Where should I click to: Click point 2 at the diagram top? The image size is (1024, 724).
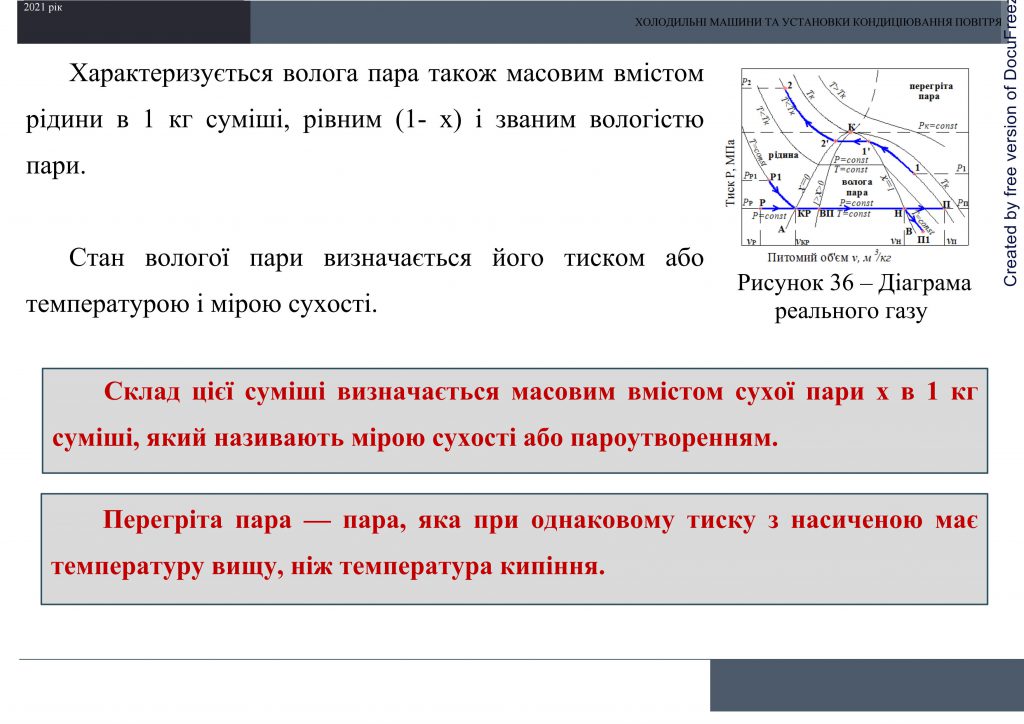[787, 87]
